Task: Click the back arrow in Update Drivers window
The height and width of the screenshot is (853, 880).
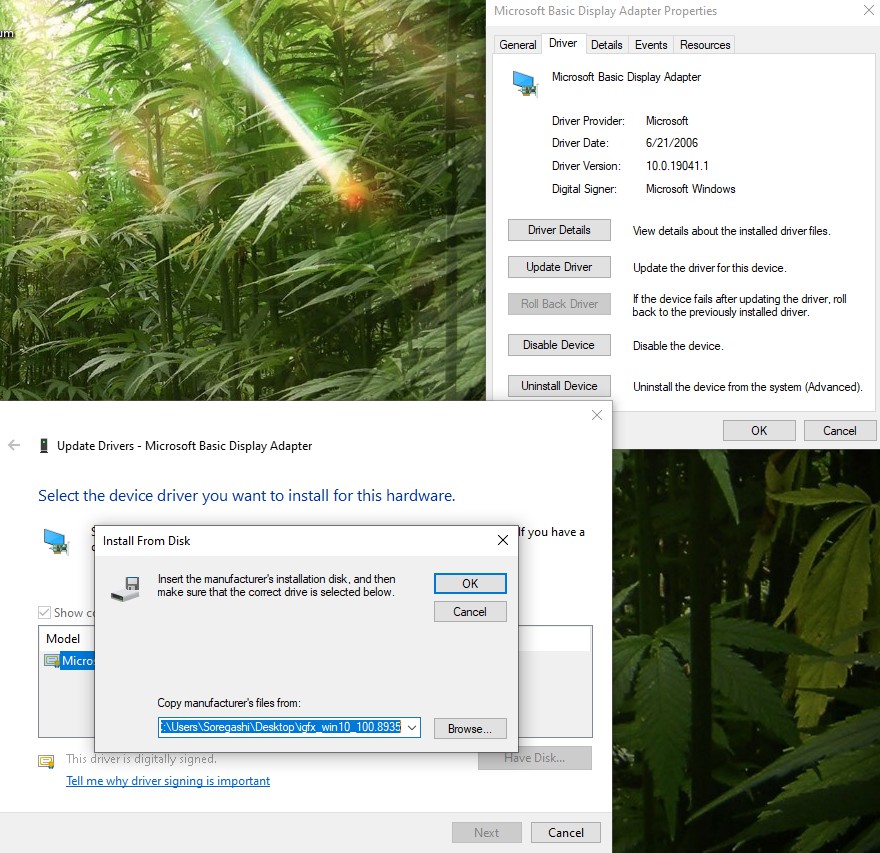Action: click(x=14, y=446)
